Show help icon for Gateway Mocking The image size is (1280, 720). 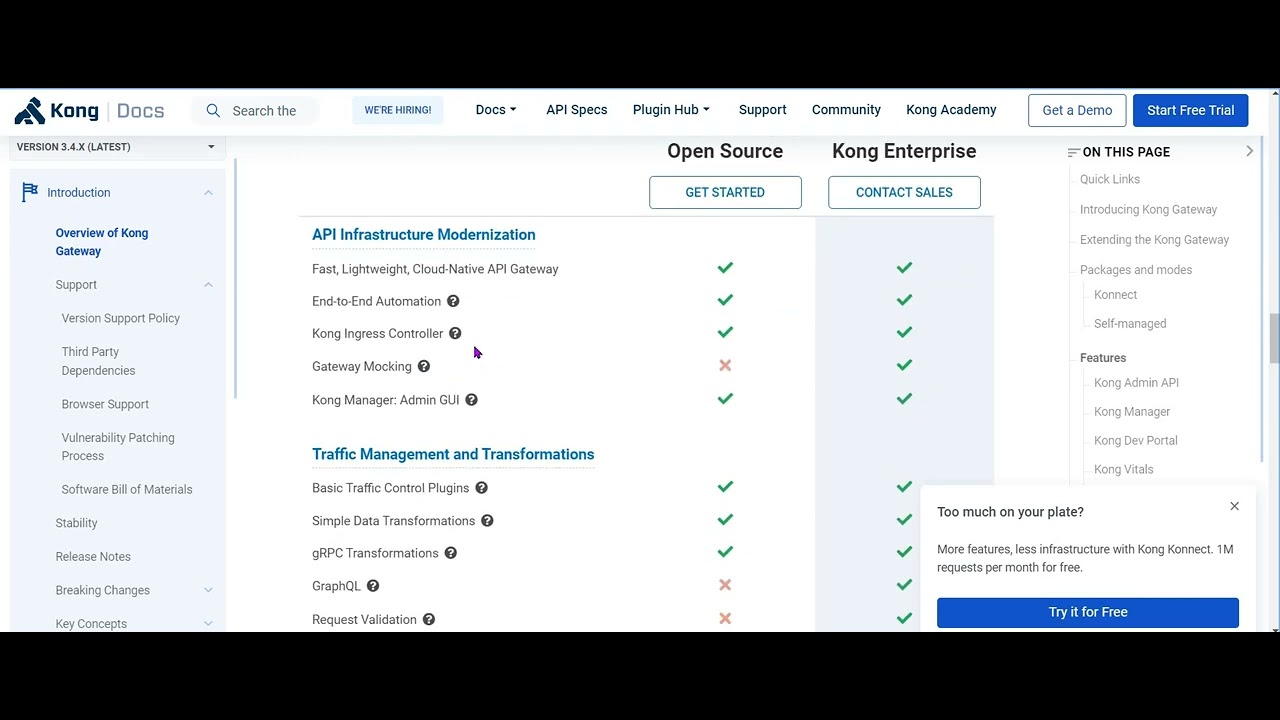(x=424, y=367)
